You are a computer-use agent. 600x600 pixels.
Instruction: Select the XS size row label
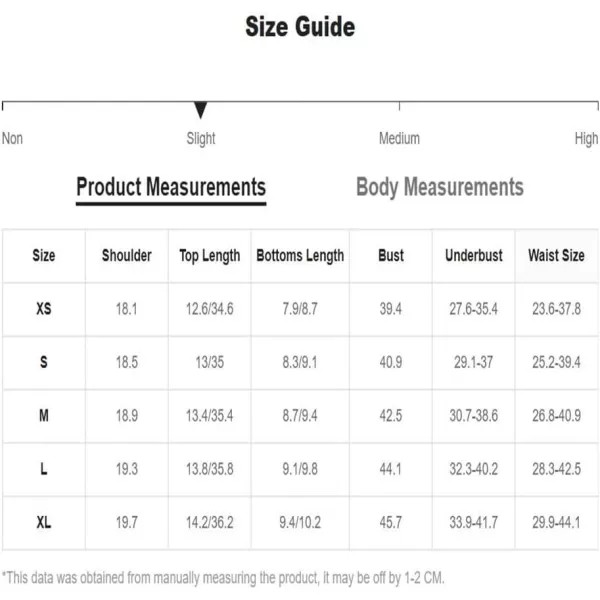(44, 308)
